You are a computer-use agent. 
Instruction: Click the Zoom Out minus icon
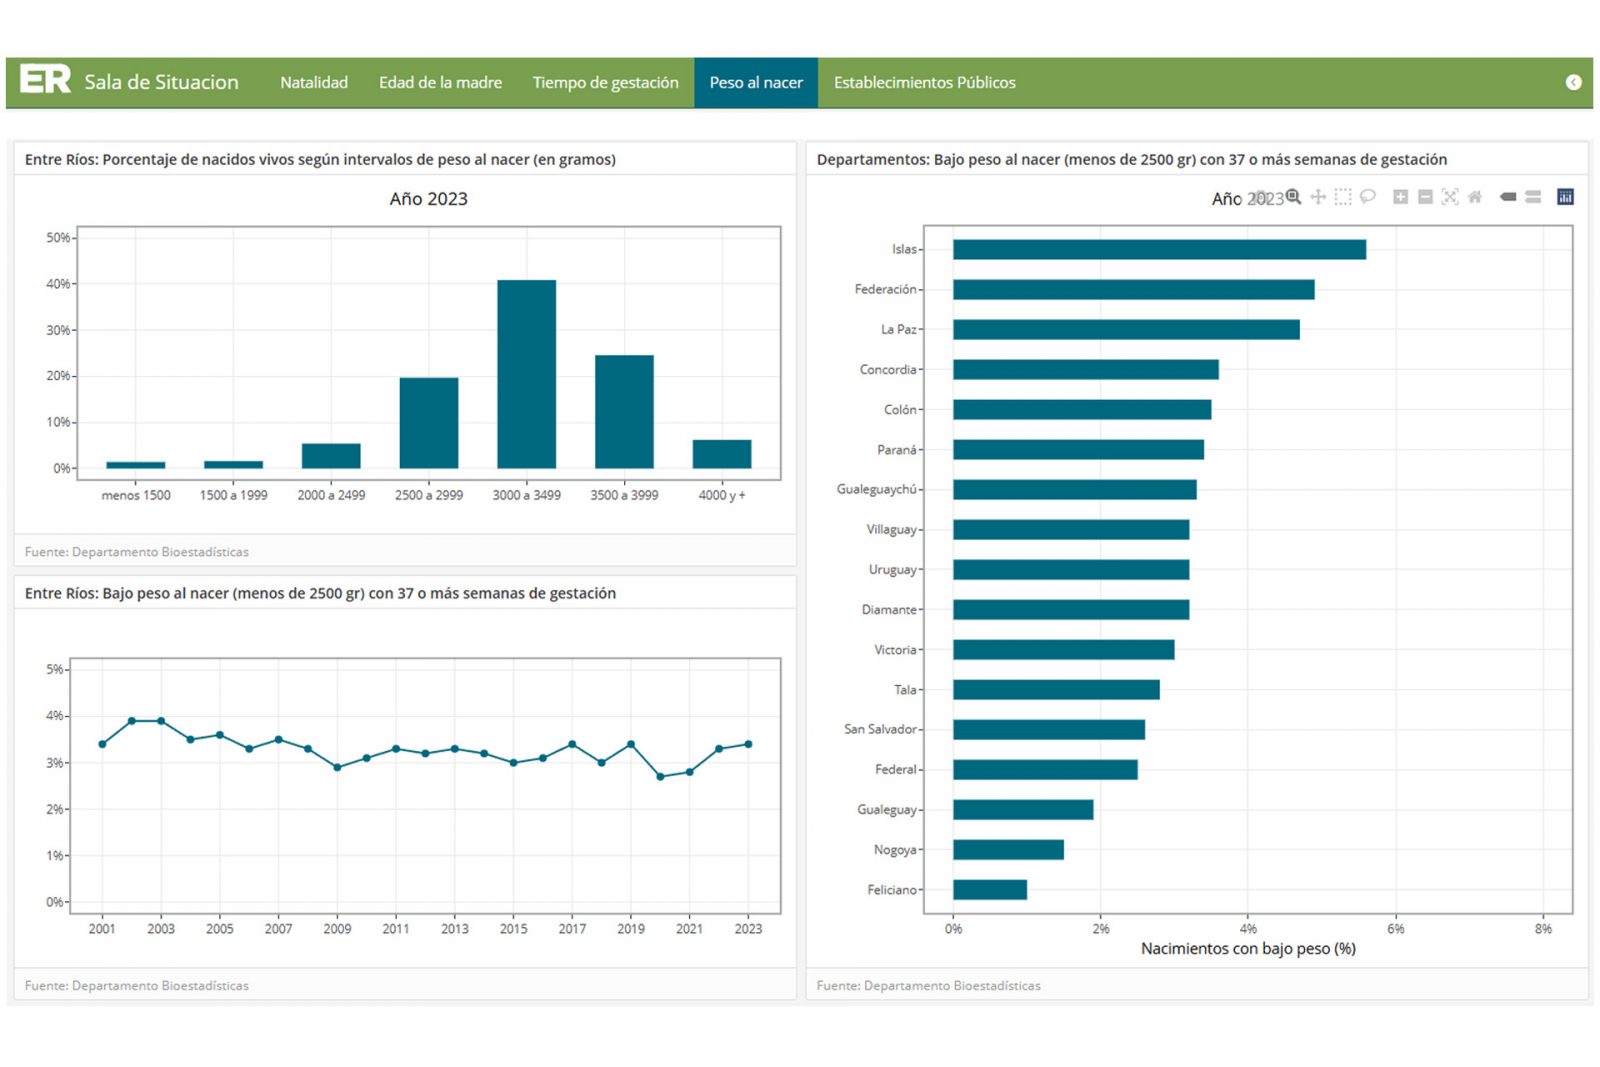pyautogui.click(x=1425, y=197)
